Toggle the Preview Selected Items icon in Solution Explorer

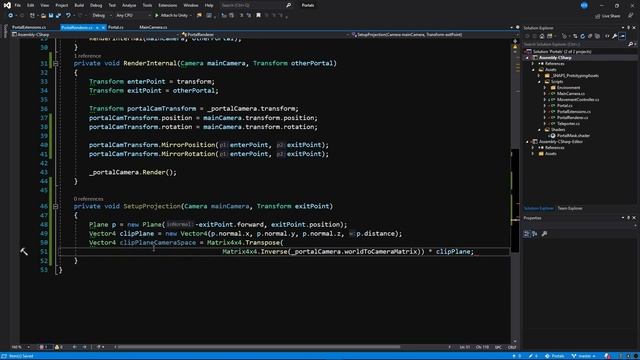pyautogui.click(x=622, y=36)
